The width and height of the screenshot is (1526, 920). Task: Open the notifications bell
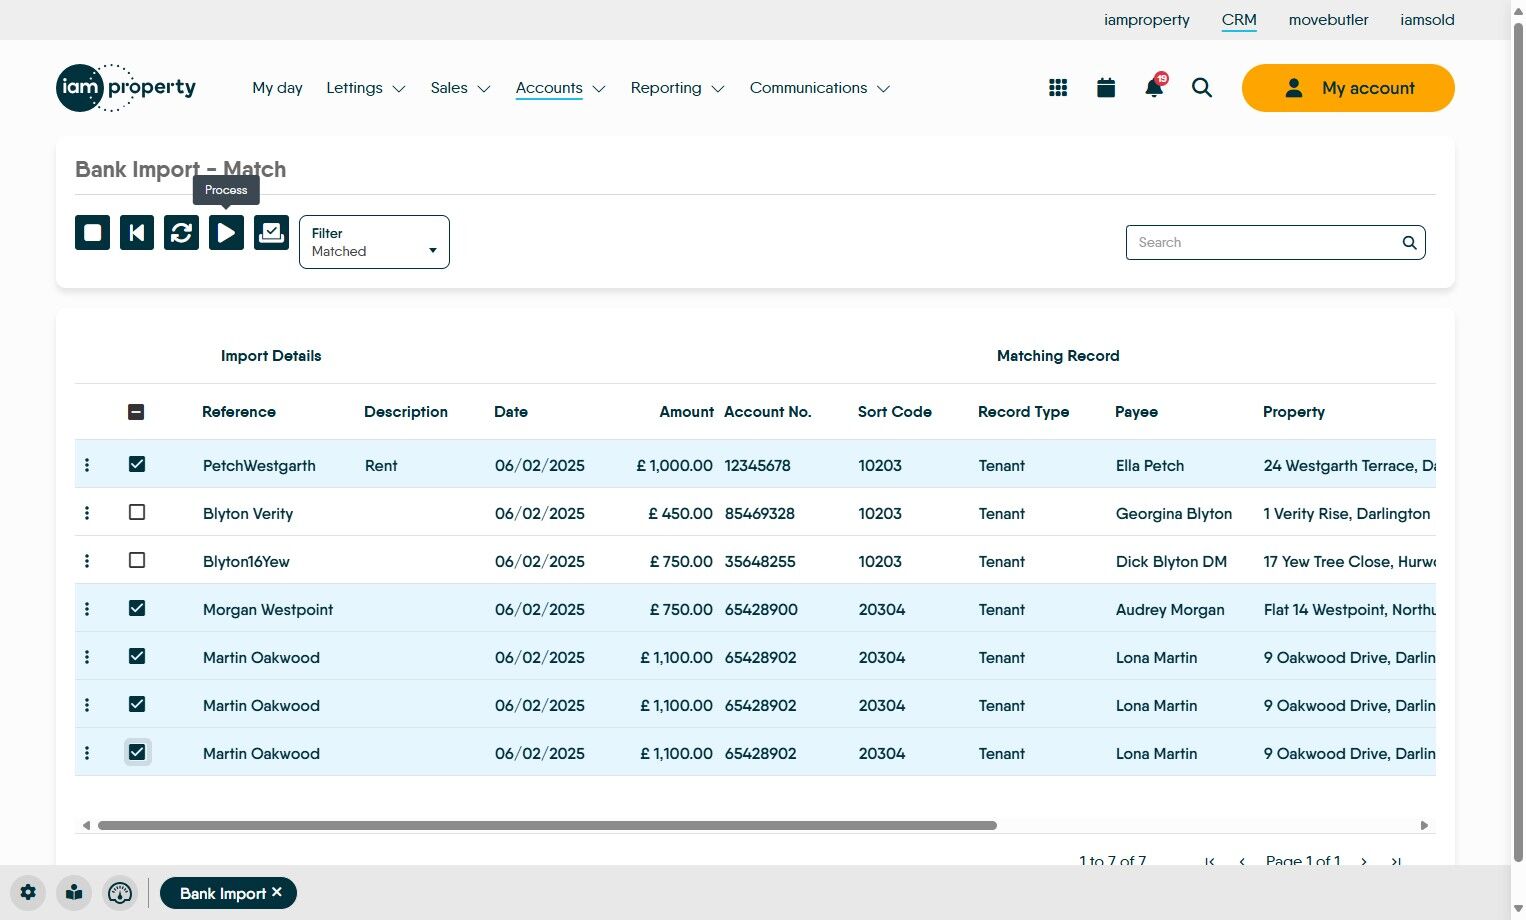click(1154, 88)
